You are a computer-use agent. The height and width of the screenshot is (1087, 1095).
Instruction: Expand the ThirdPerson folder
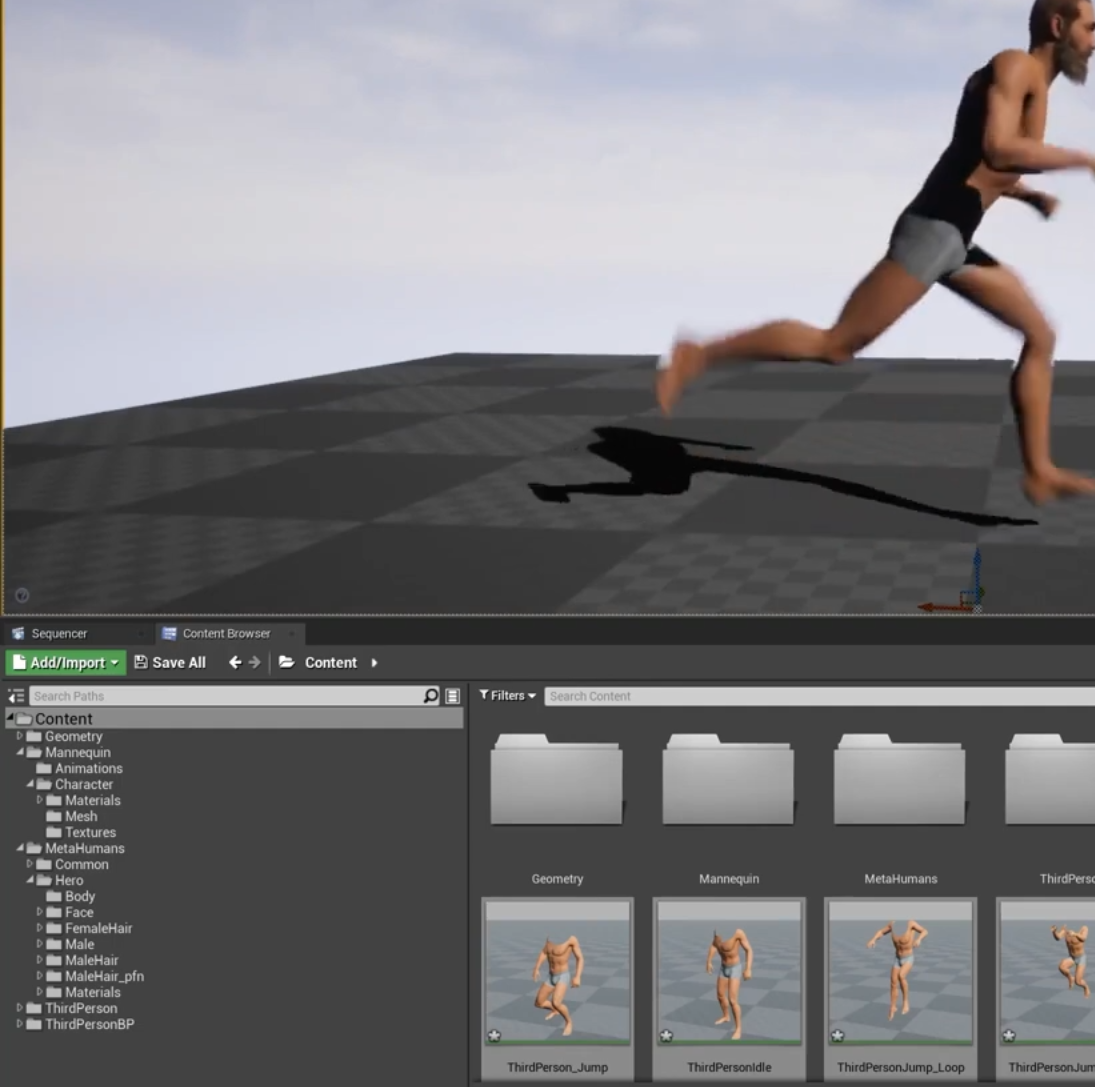pos(20,1007)
